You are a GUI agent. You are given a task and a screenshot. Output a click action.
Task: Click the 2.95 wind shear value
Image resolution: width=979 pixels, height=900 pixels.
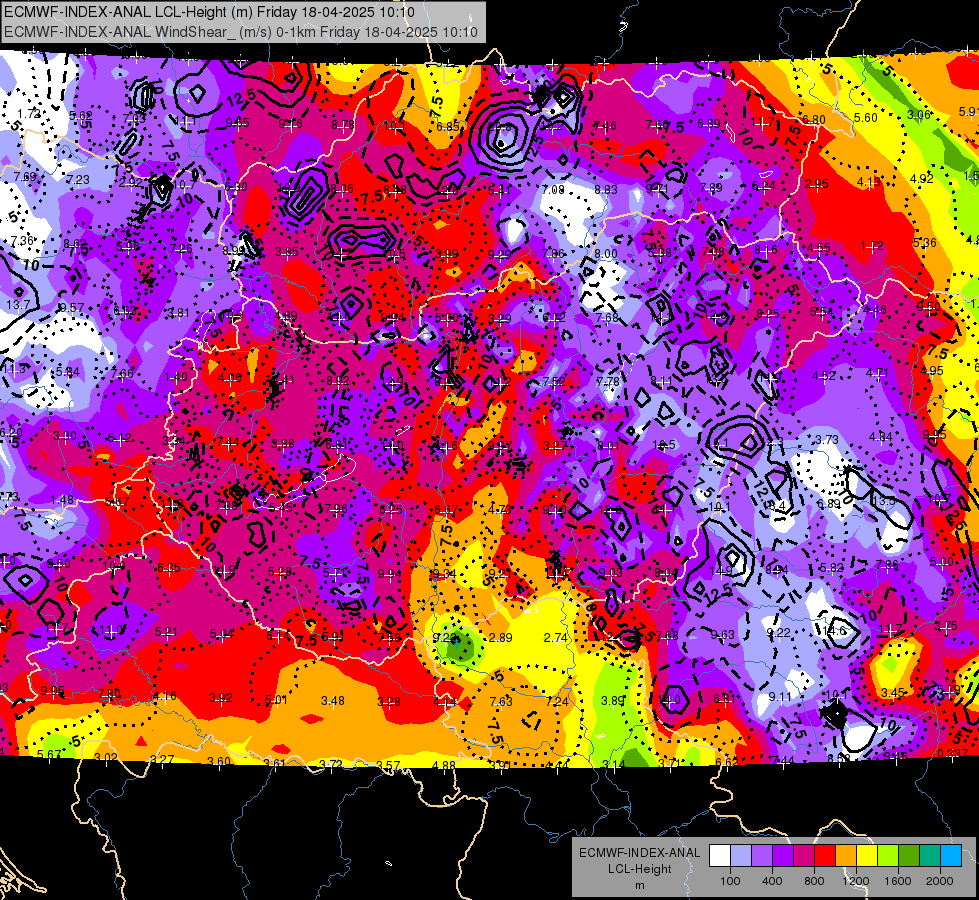click(817, 184)
